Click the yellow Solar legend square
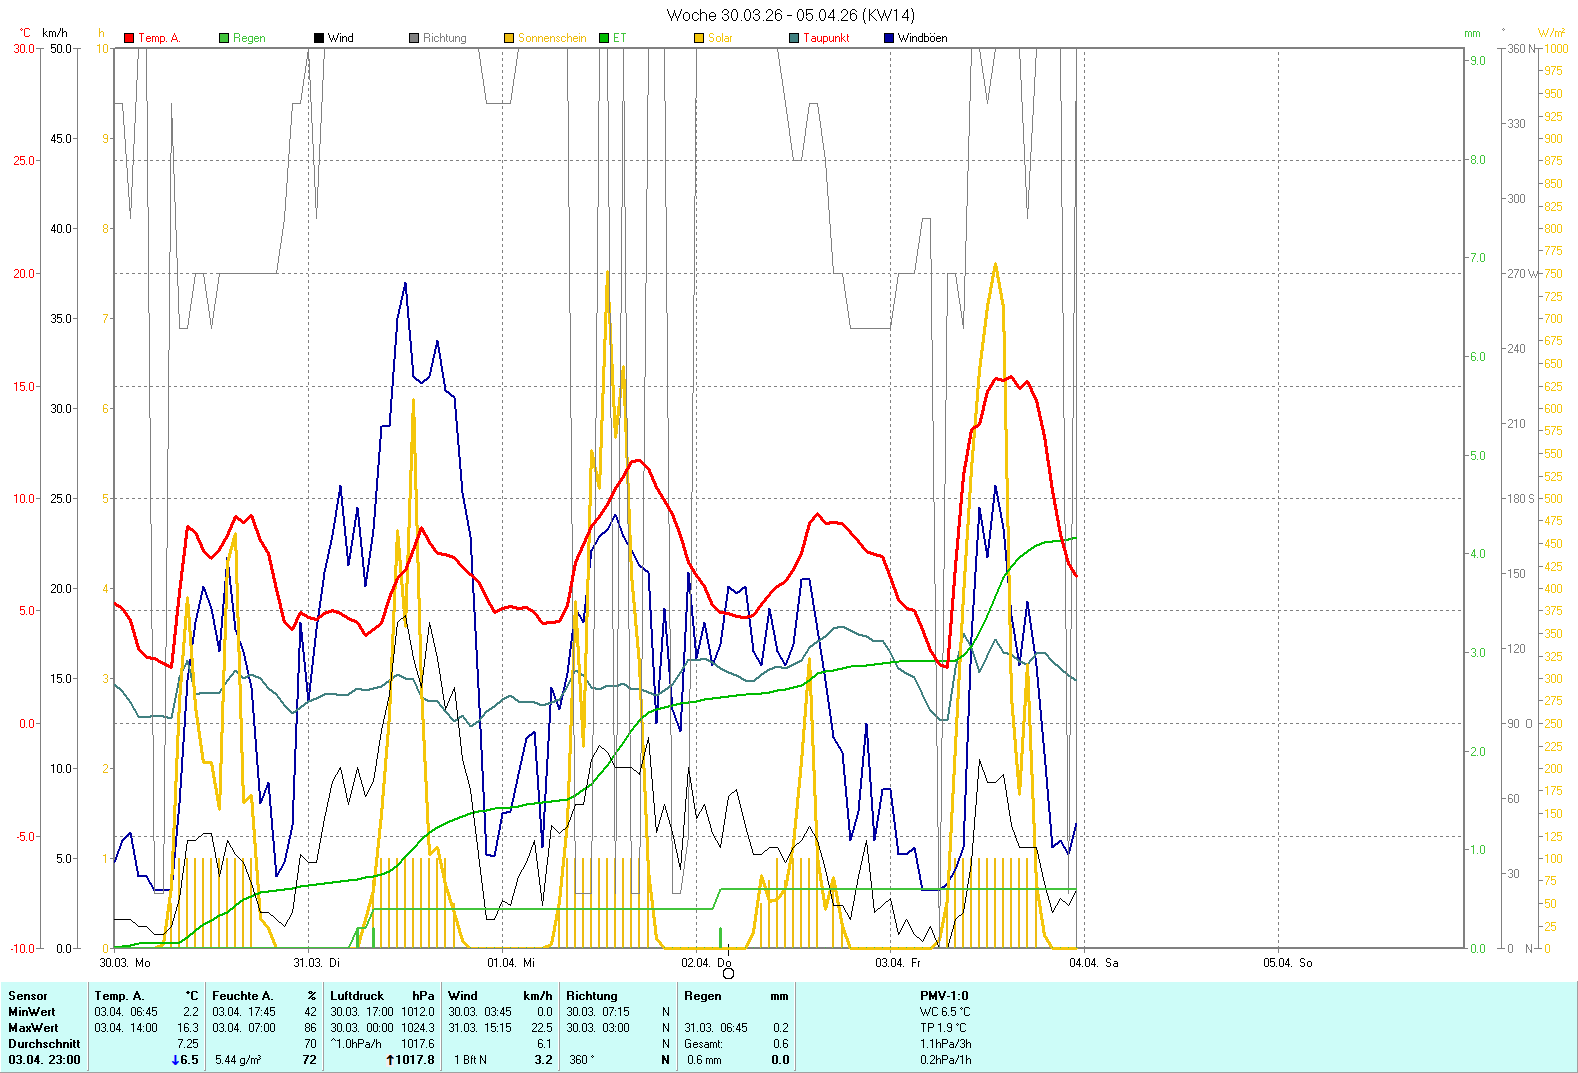This screenshot has height=1073, width=1578. tap(699, 38)
